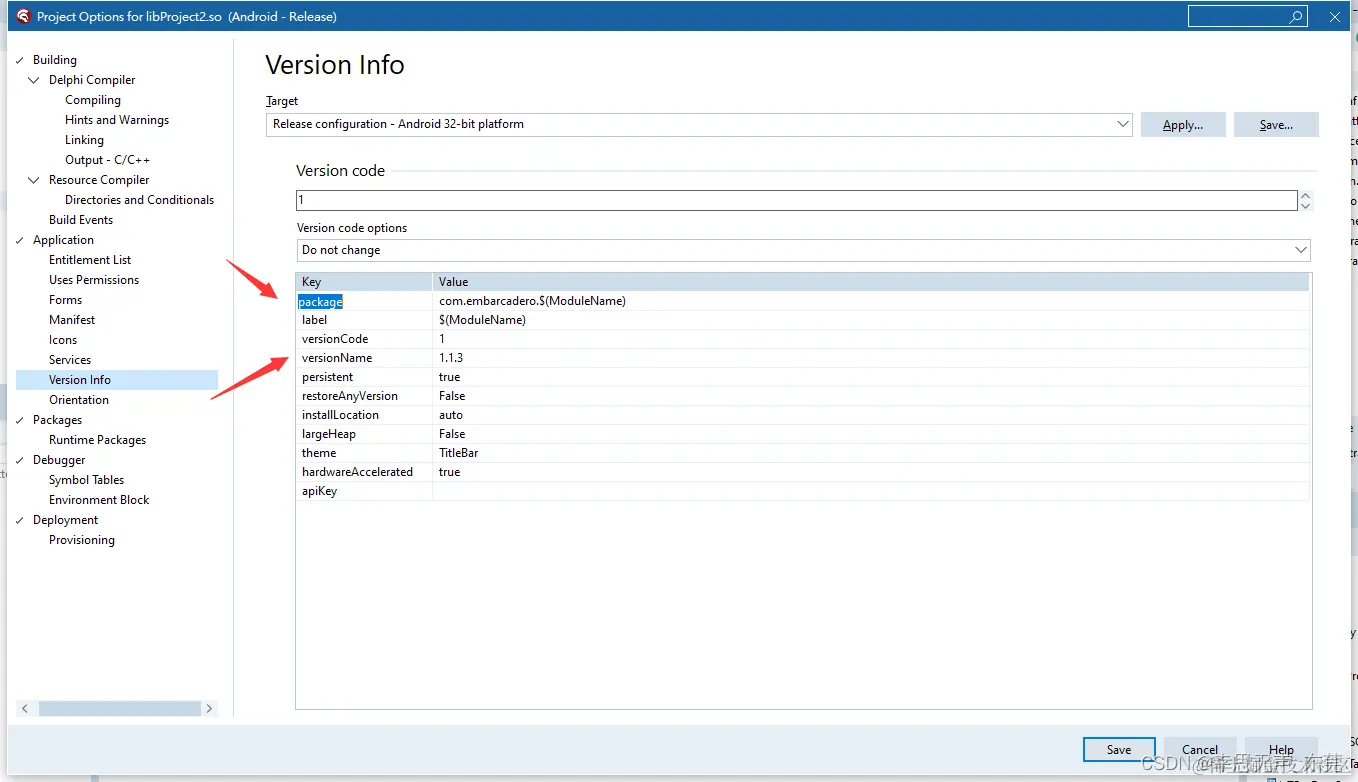Click the Value column header
The width and height of the screenshot is (1358, 782).
[871, 282]
